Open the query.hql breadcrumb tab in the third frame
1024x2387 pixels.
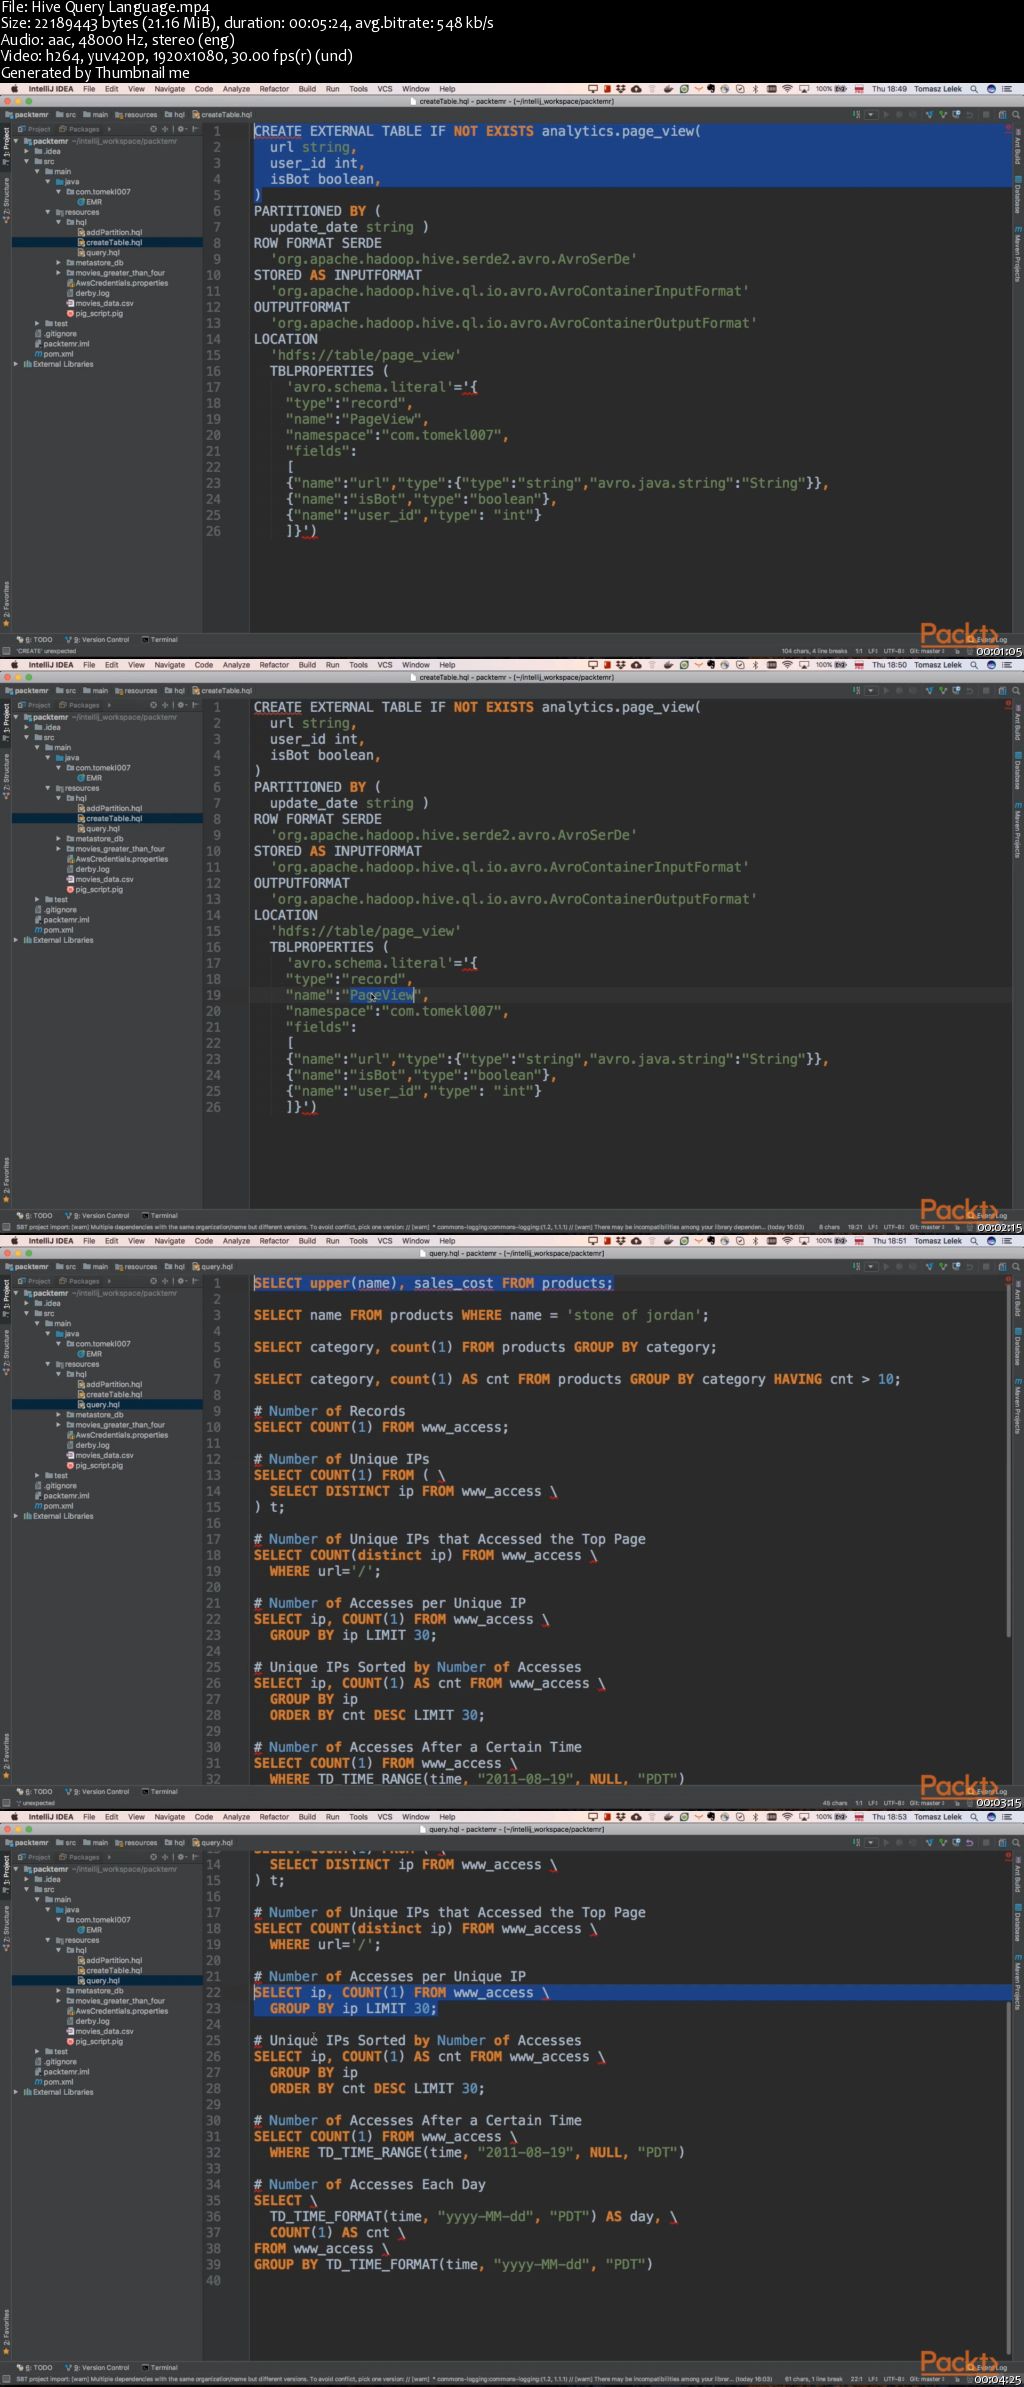click(215, 1267)
